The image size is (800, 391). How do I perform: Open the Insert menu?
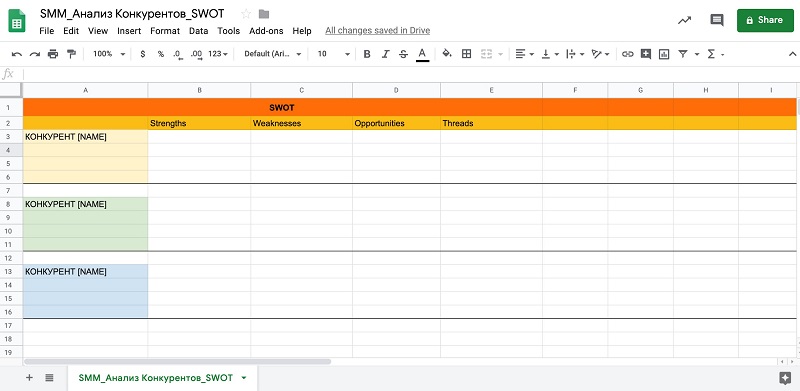(129, 31)
